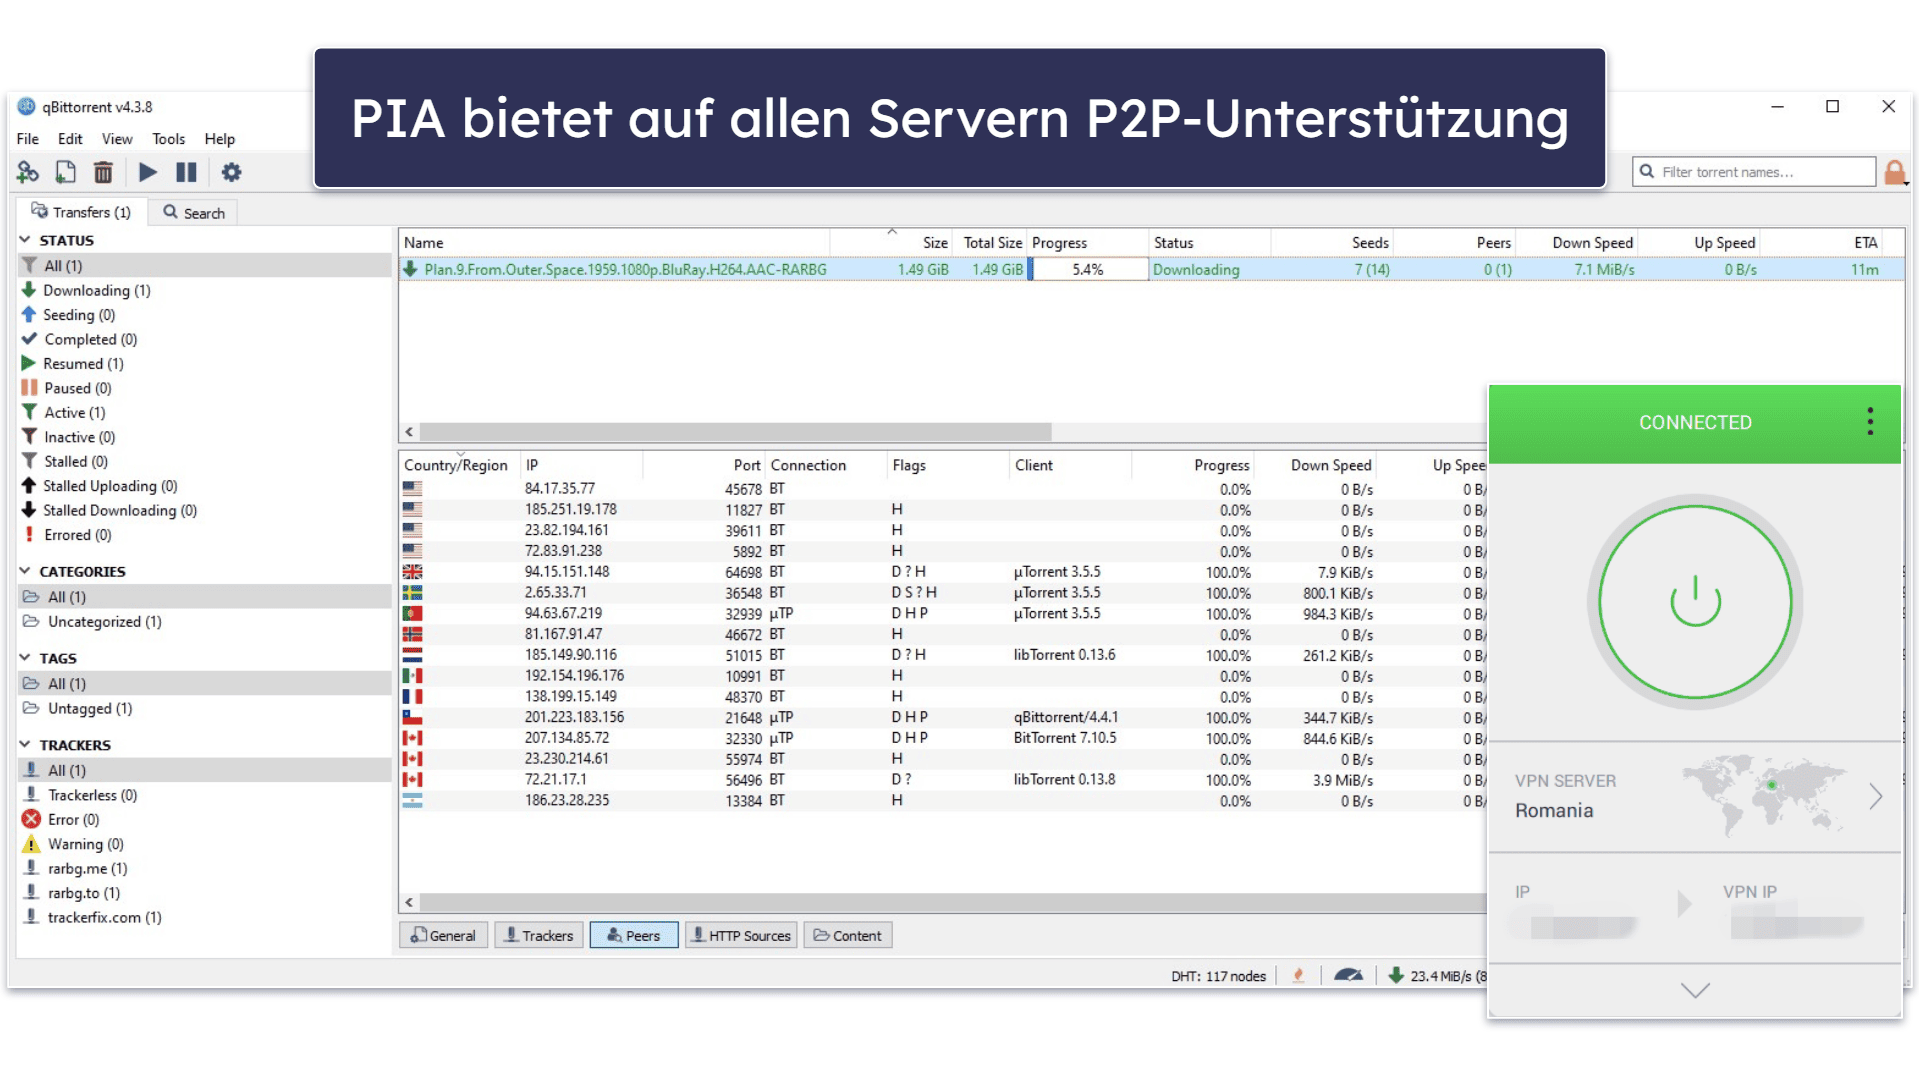The width and height of the screenshot is (1919, 1079).
Task: Click the lock UI padlock icon
Action: [1894, 172]
